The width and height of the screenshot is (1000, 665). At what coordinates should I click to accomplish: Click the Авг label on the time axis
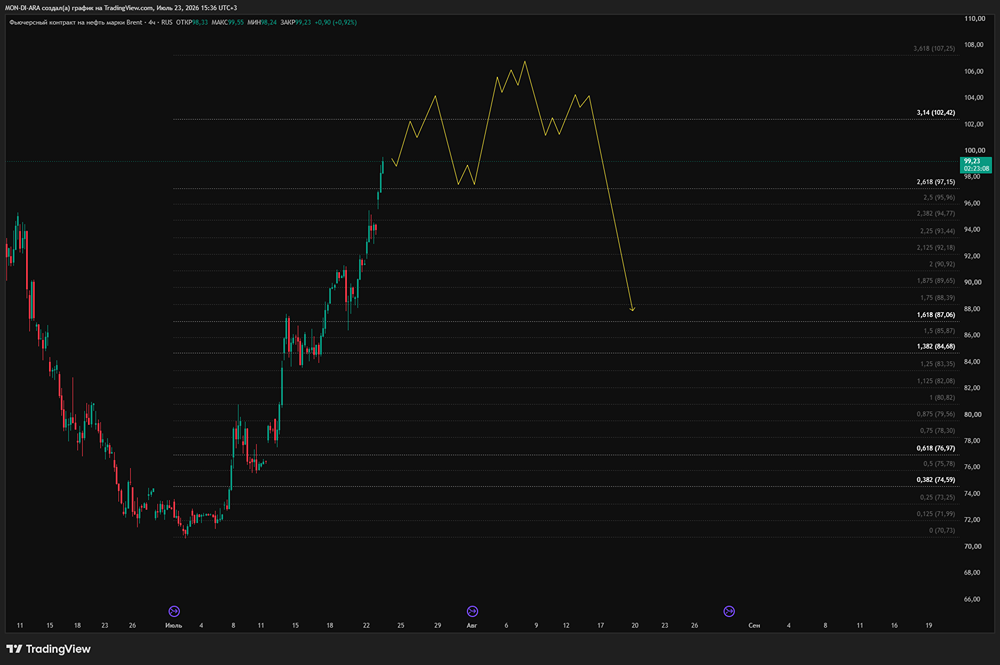pos(472,625)
